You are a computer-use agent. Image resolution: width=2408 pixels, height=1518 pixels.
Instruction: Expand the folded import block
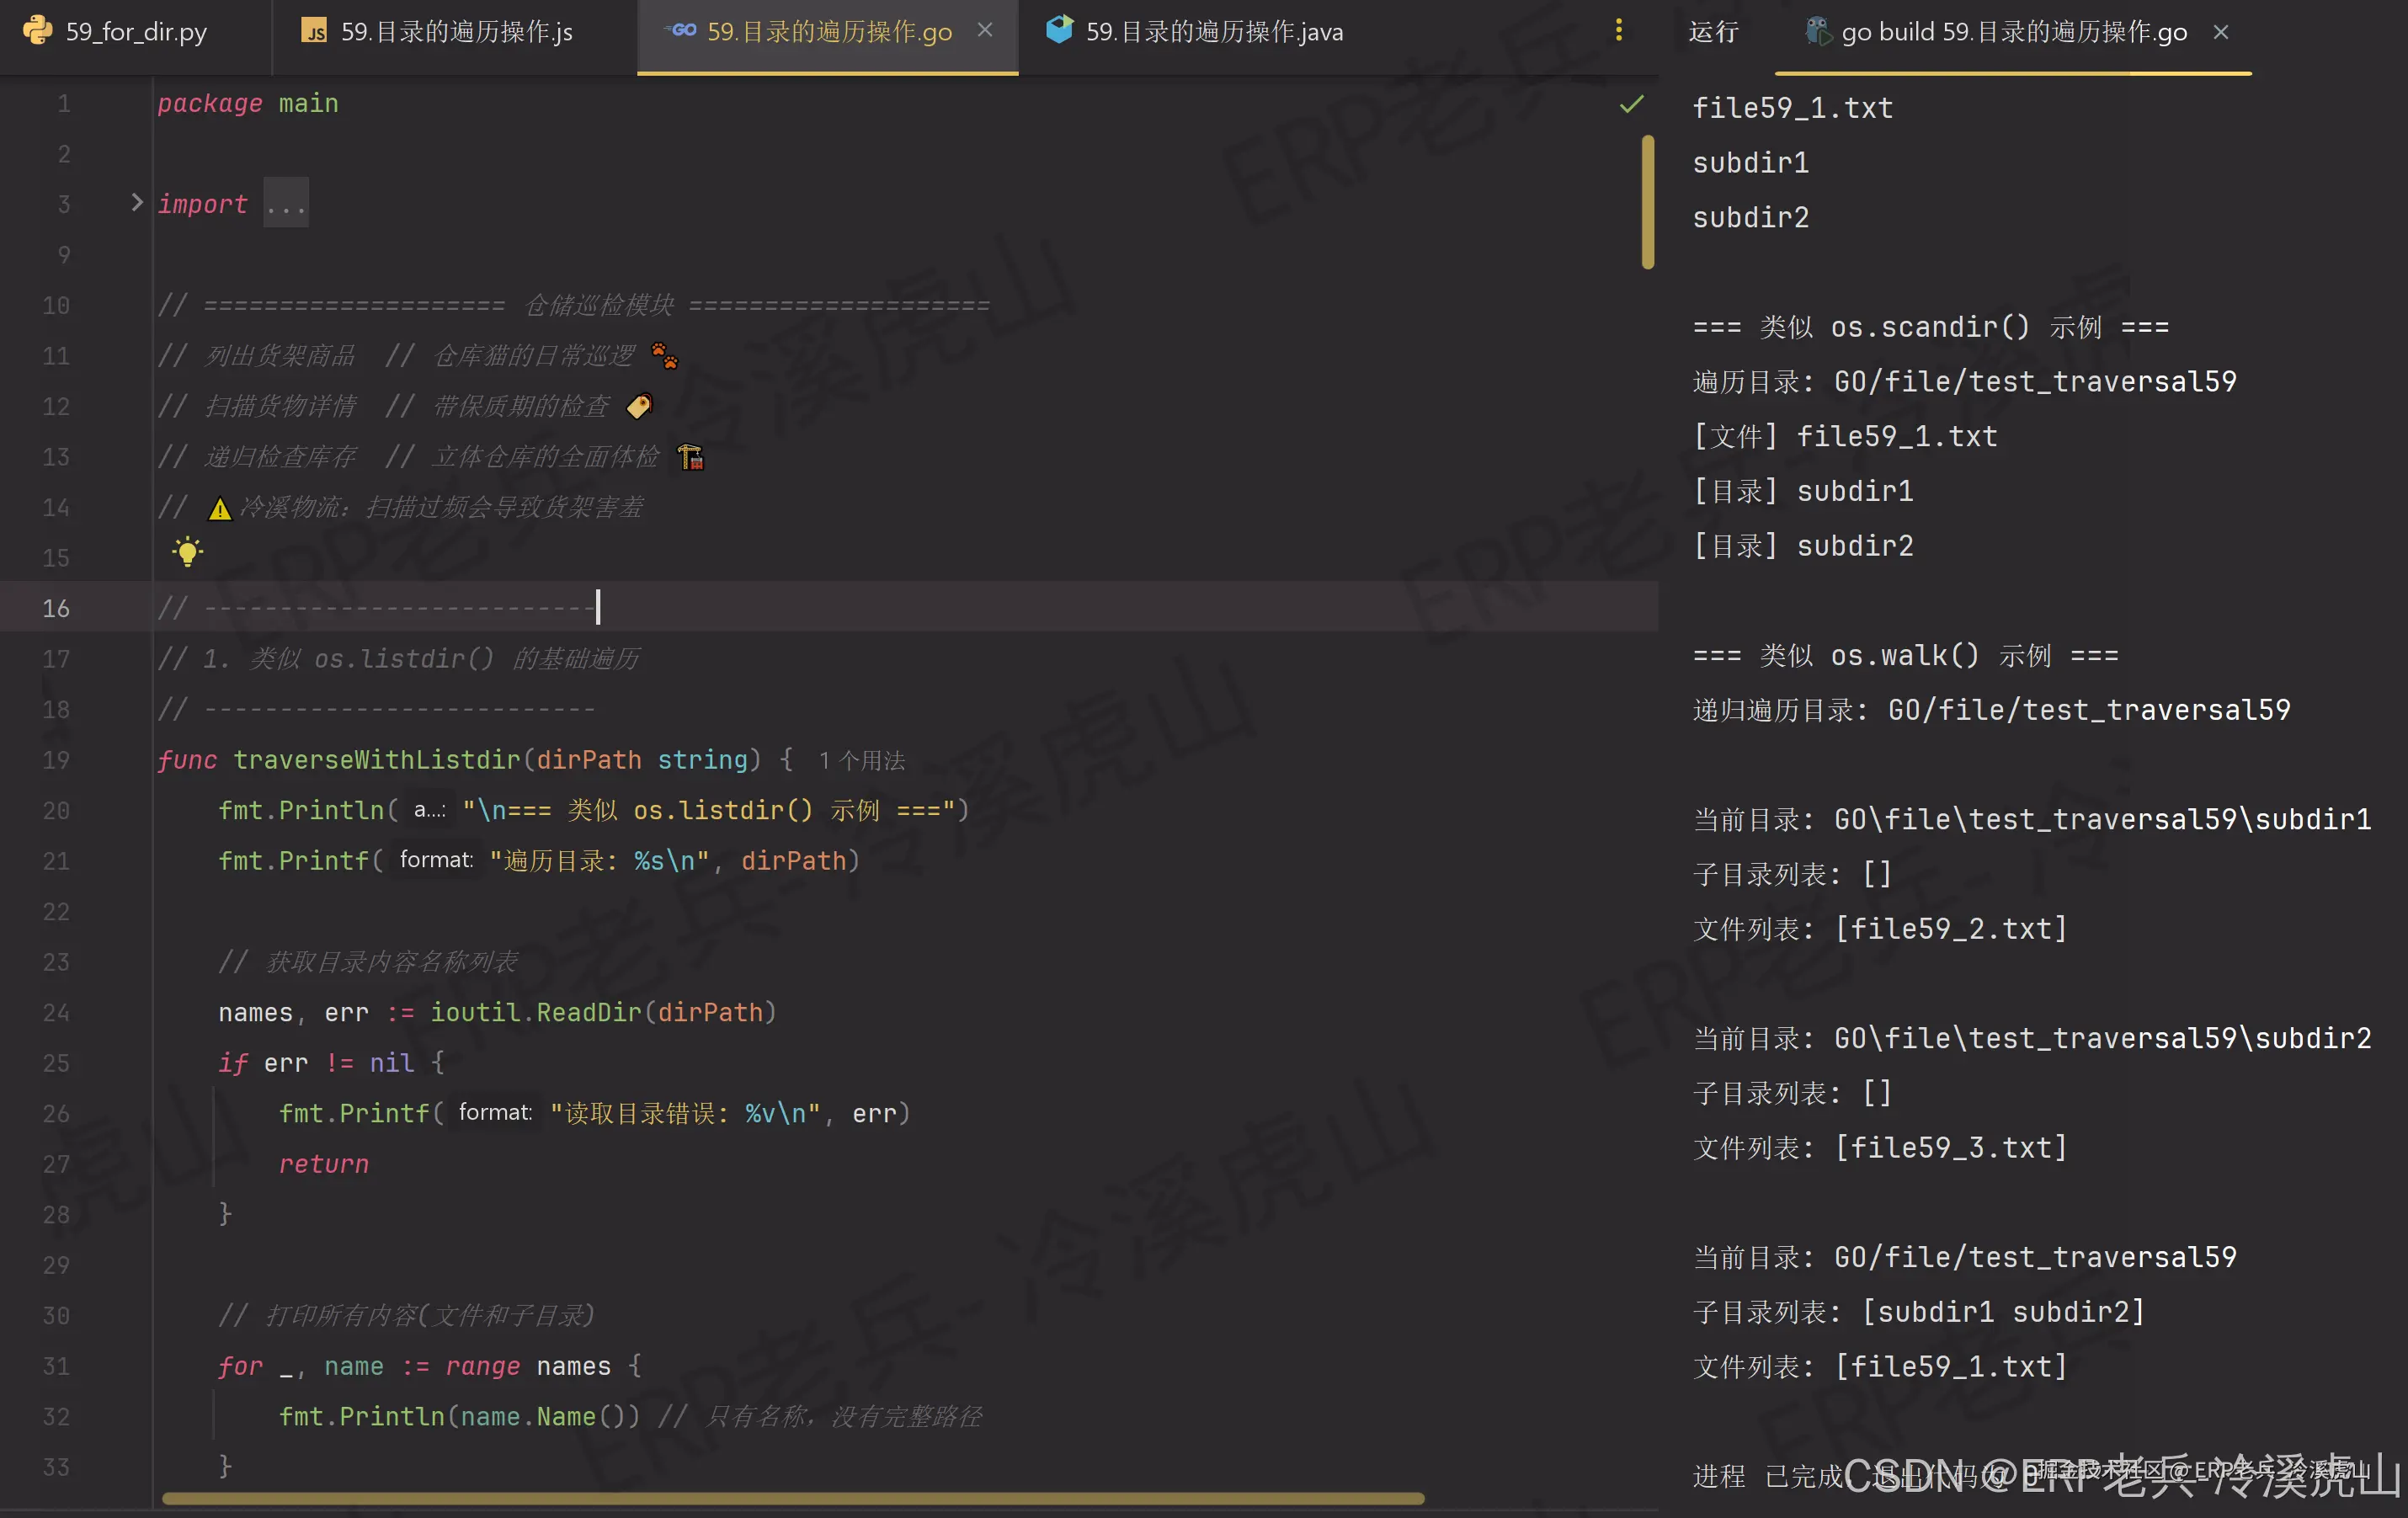[137, 203]
